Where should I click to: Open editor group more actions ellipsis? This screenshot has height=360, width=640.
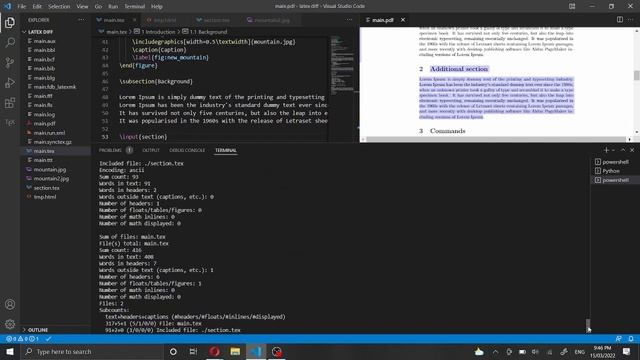[349, 20]
